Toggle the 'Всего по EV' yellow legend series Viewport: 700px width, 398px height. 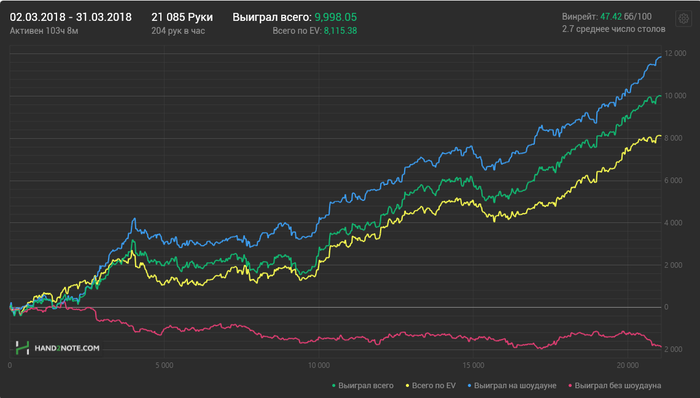point(431,386)
